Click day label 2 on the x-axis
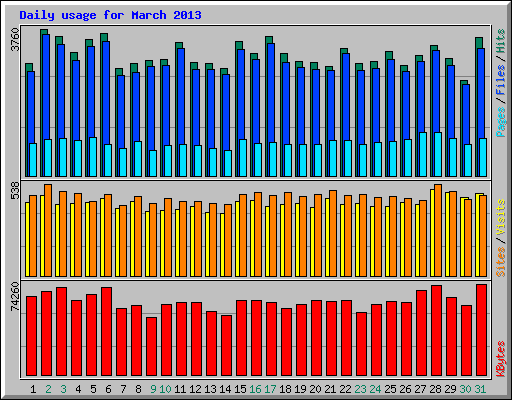This screenshot has width=512, height=400. (x=48, y=389)
